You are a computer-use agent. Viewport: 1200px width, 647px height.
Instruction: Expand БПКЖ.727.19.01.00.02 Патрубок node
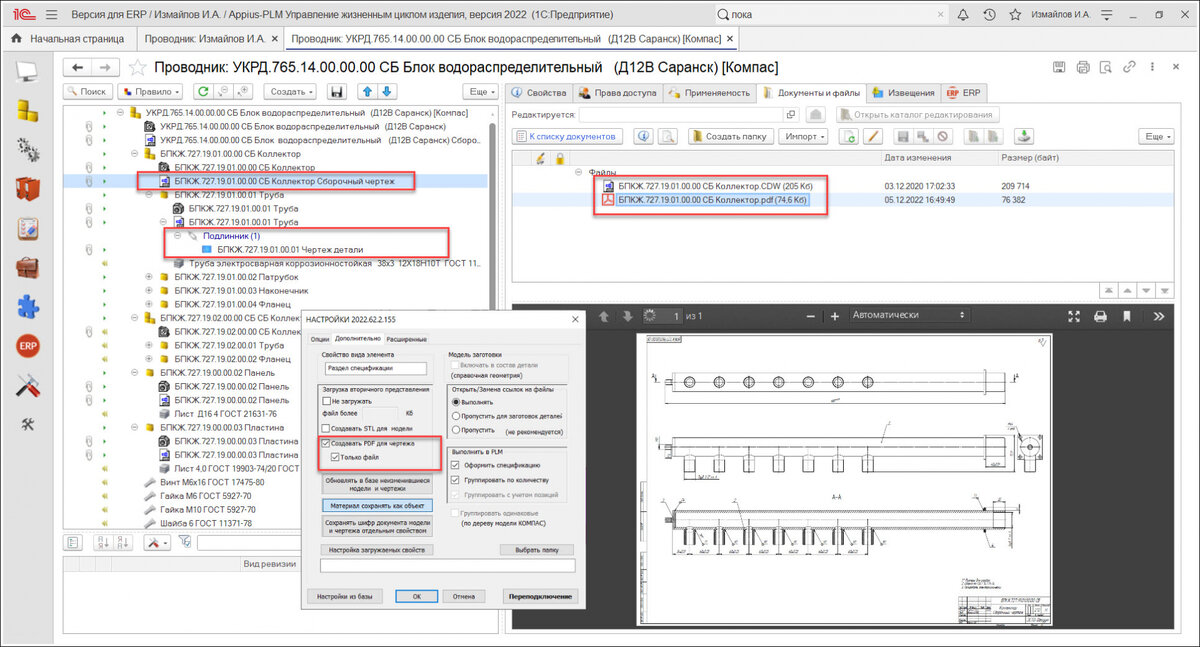click(x=149, y=276)
